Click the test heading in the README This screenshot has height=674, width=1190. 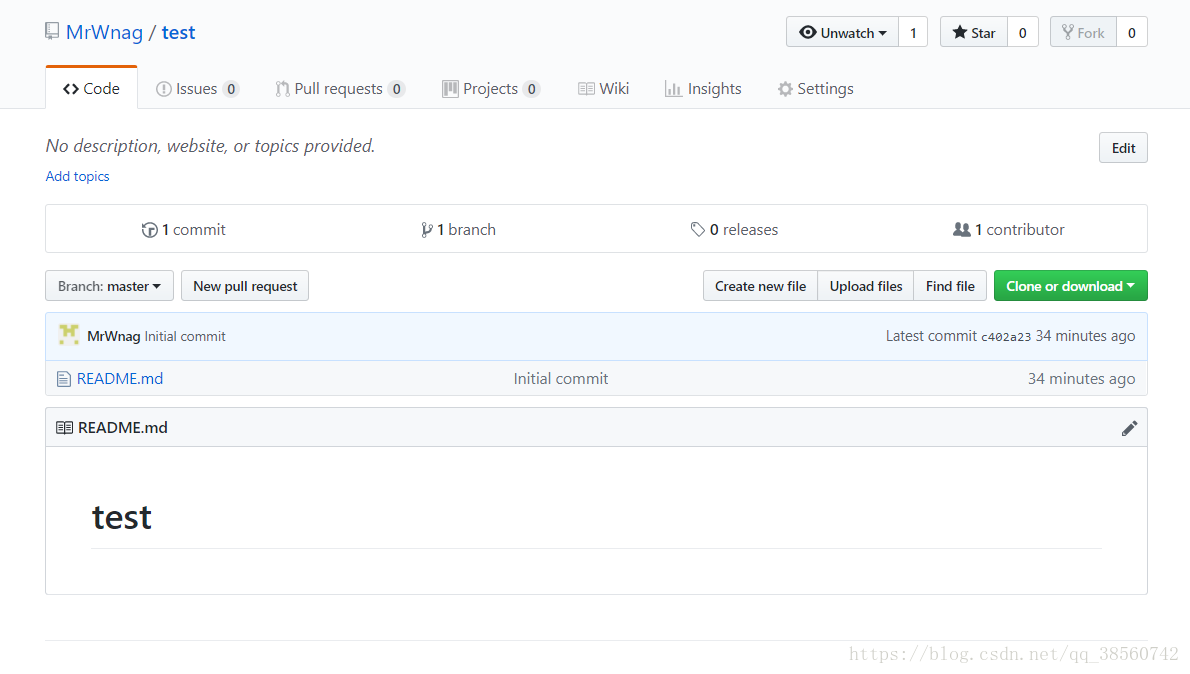tap(121, 518)
